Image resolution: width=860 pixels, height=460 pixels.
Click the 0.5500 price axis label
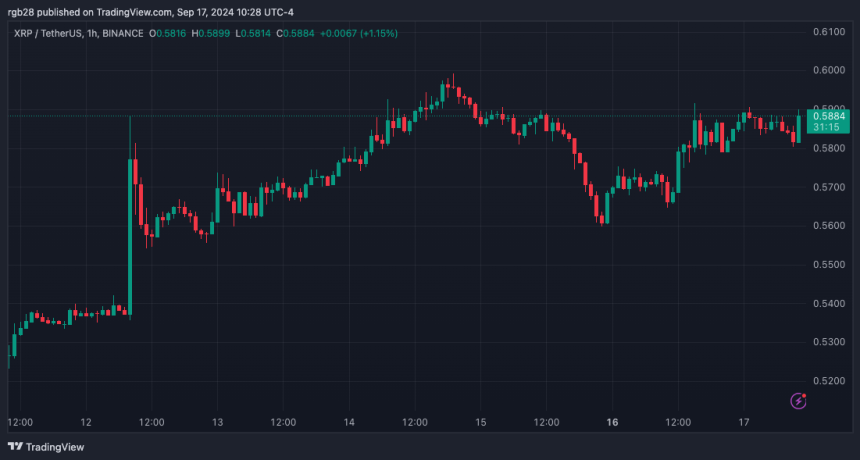click(830, 265)
